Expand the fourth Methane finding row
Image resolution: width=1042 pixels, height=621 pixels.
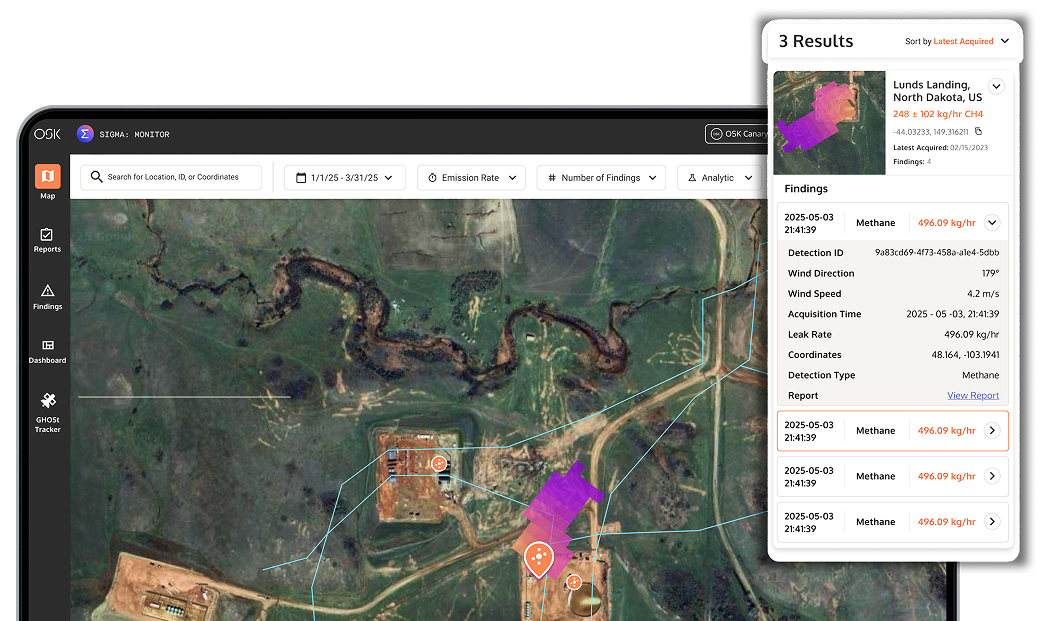coord(991,522)
